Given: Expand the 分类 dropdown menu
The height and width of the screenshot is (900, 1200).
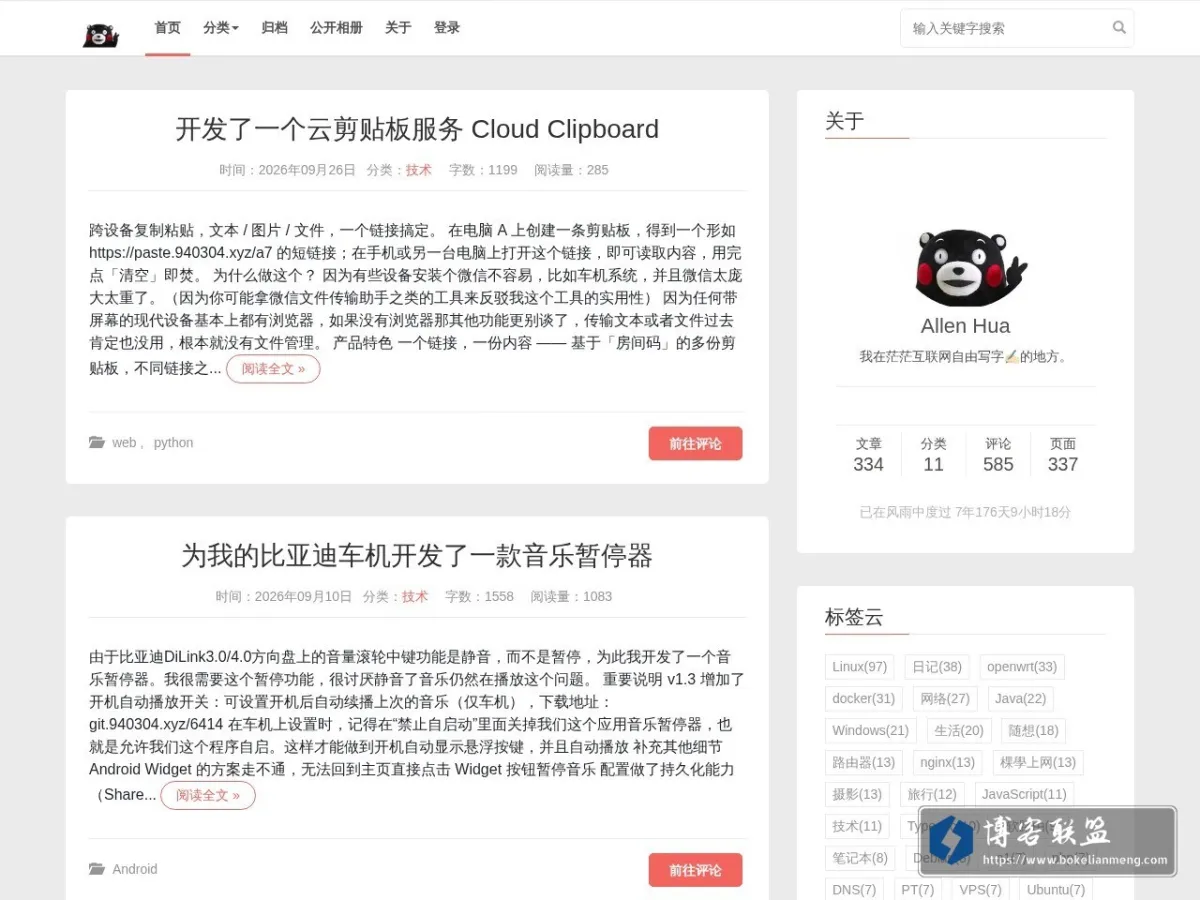Looking at the screenshot, I should point(221,28).
